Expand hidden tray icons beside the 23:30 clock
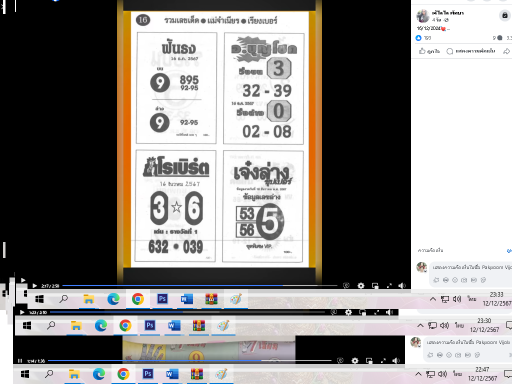This screenshot has width=512, height=384. (x=420, y=325)
